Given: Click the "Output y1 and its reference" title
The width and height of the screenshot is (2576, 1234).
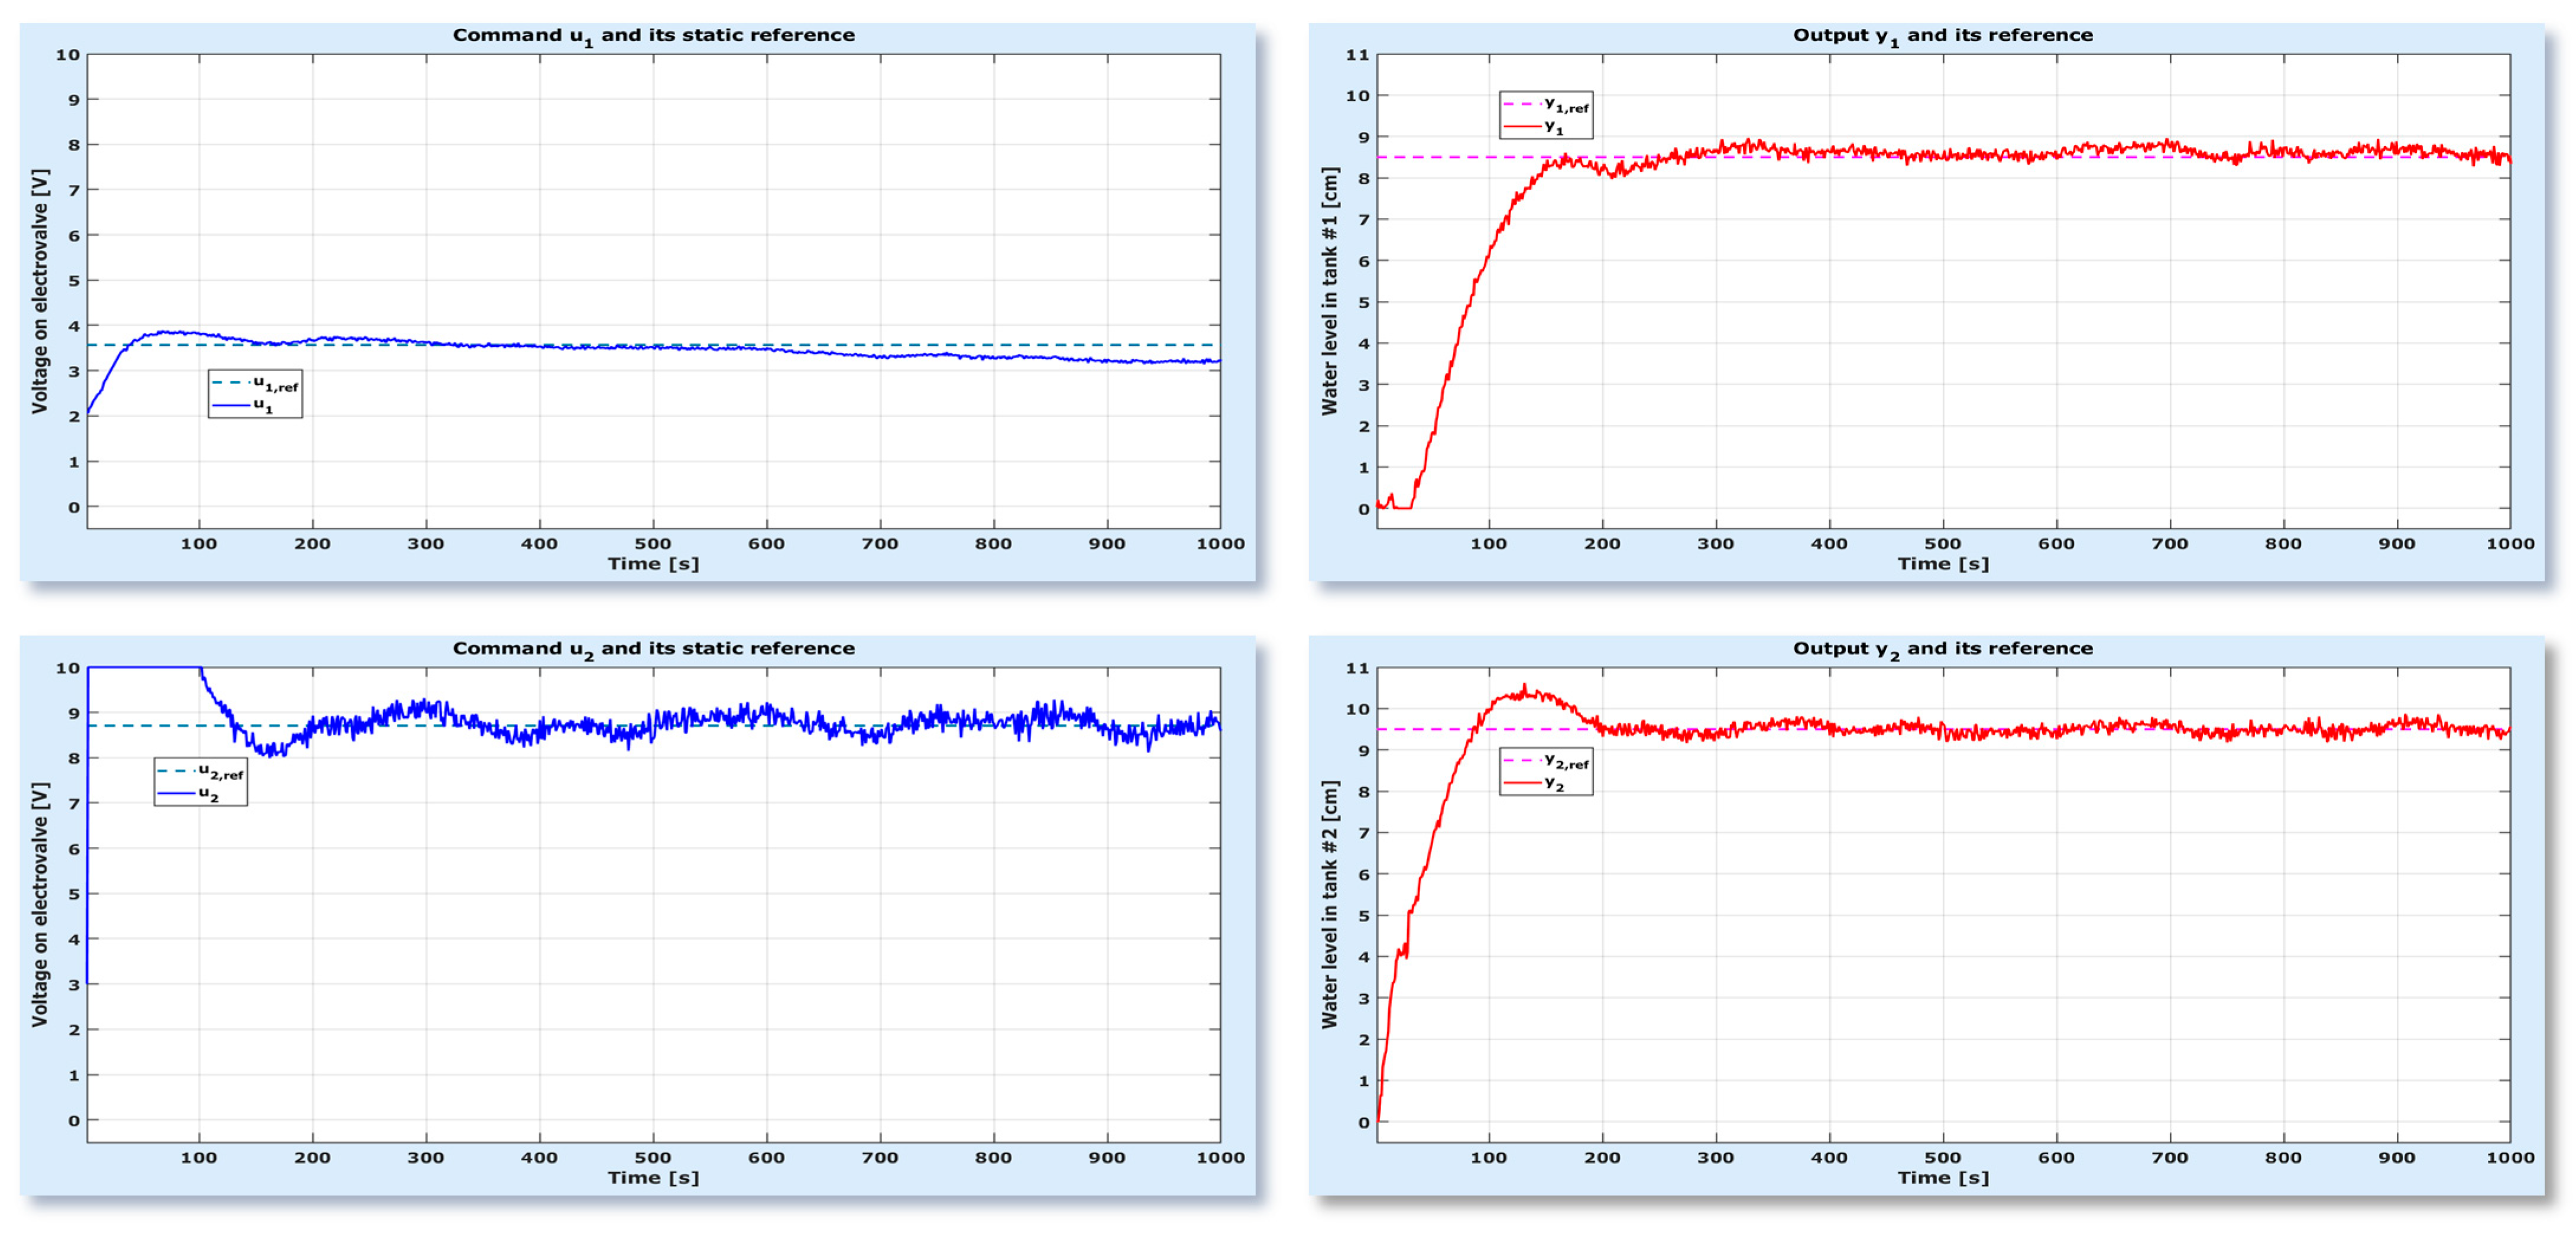Looking at the screenshot, I should pos(1942,36).
